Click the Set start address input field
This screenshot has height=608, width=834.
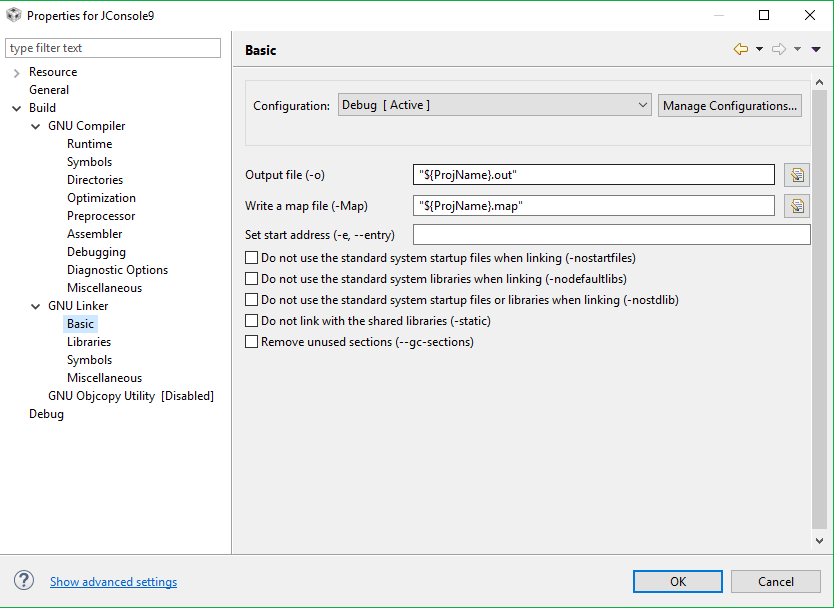[611, 235]
